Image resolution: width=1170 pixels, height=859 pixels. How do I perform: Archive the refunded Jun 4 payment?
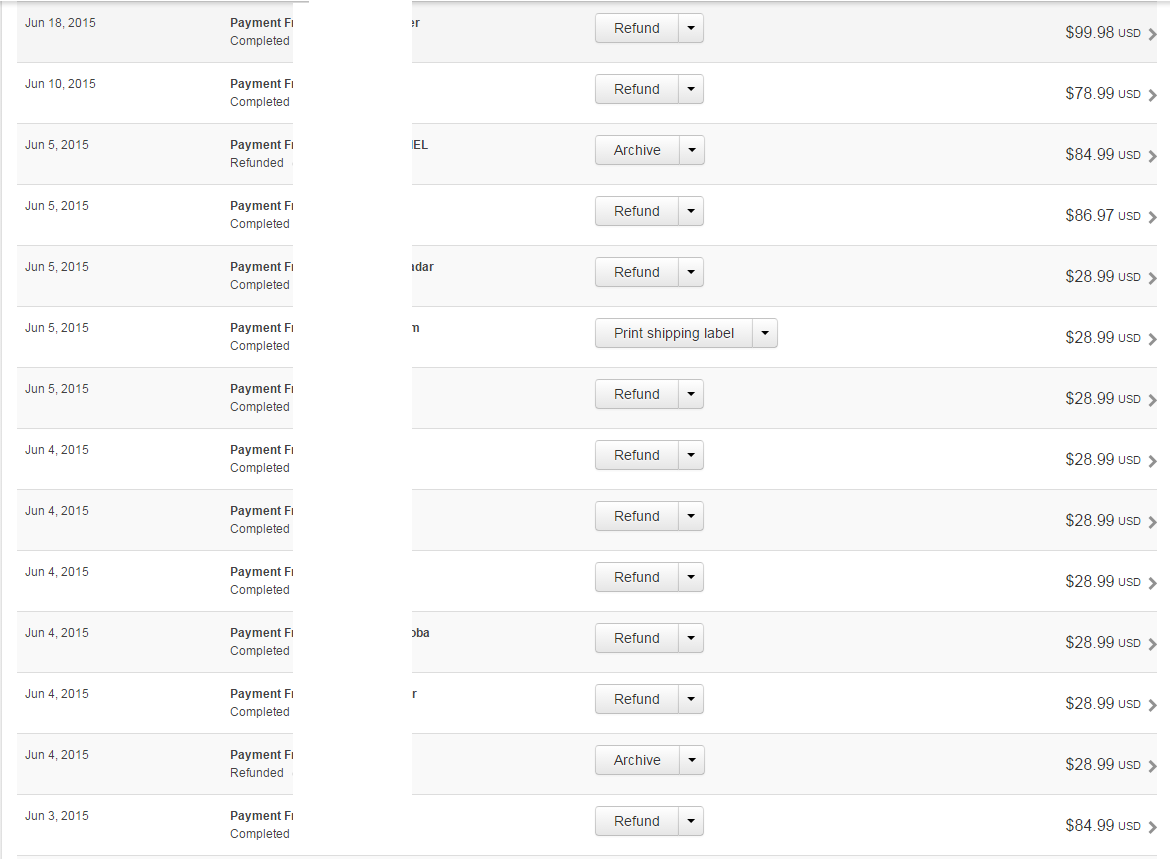(637, 760)
